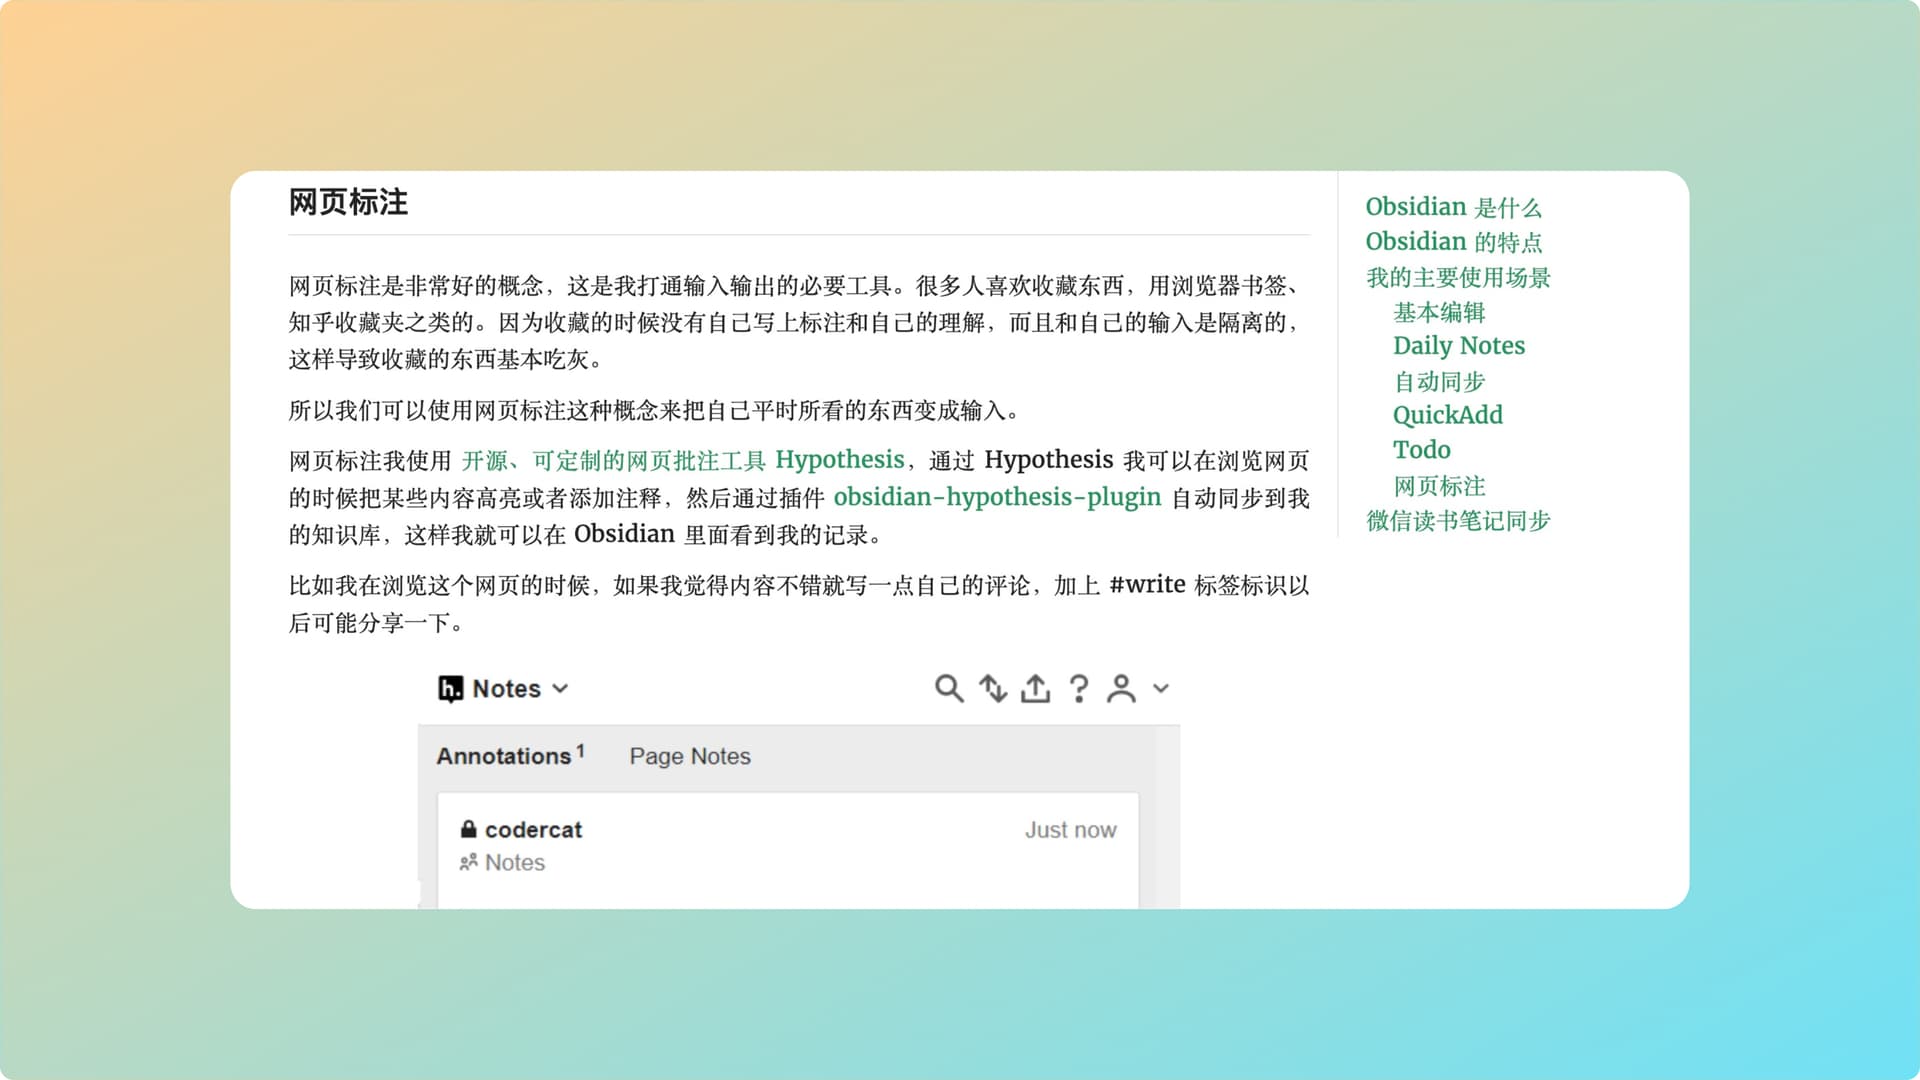Go to Daily Notes in the outline
Screen dimensions: 1920x1080
click(1459, 346)
